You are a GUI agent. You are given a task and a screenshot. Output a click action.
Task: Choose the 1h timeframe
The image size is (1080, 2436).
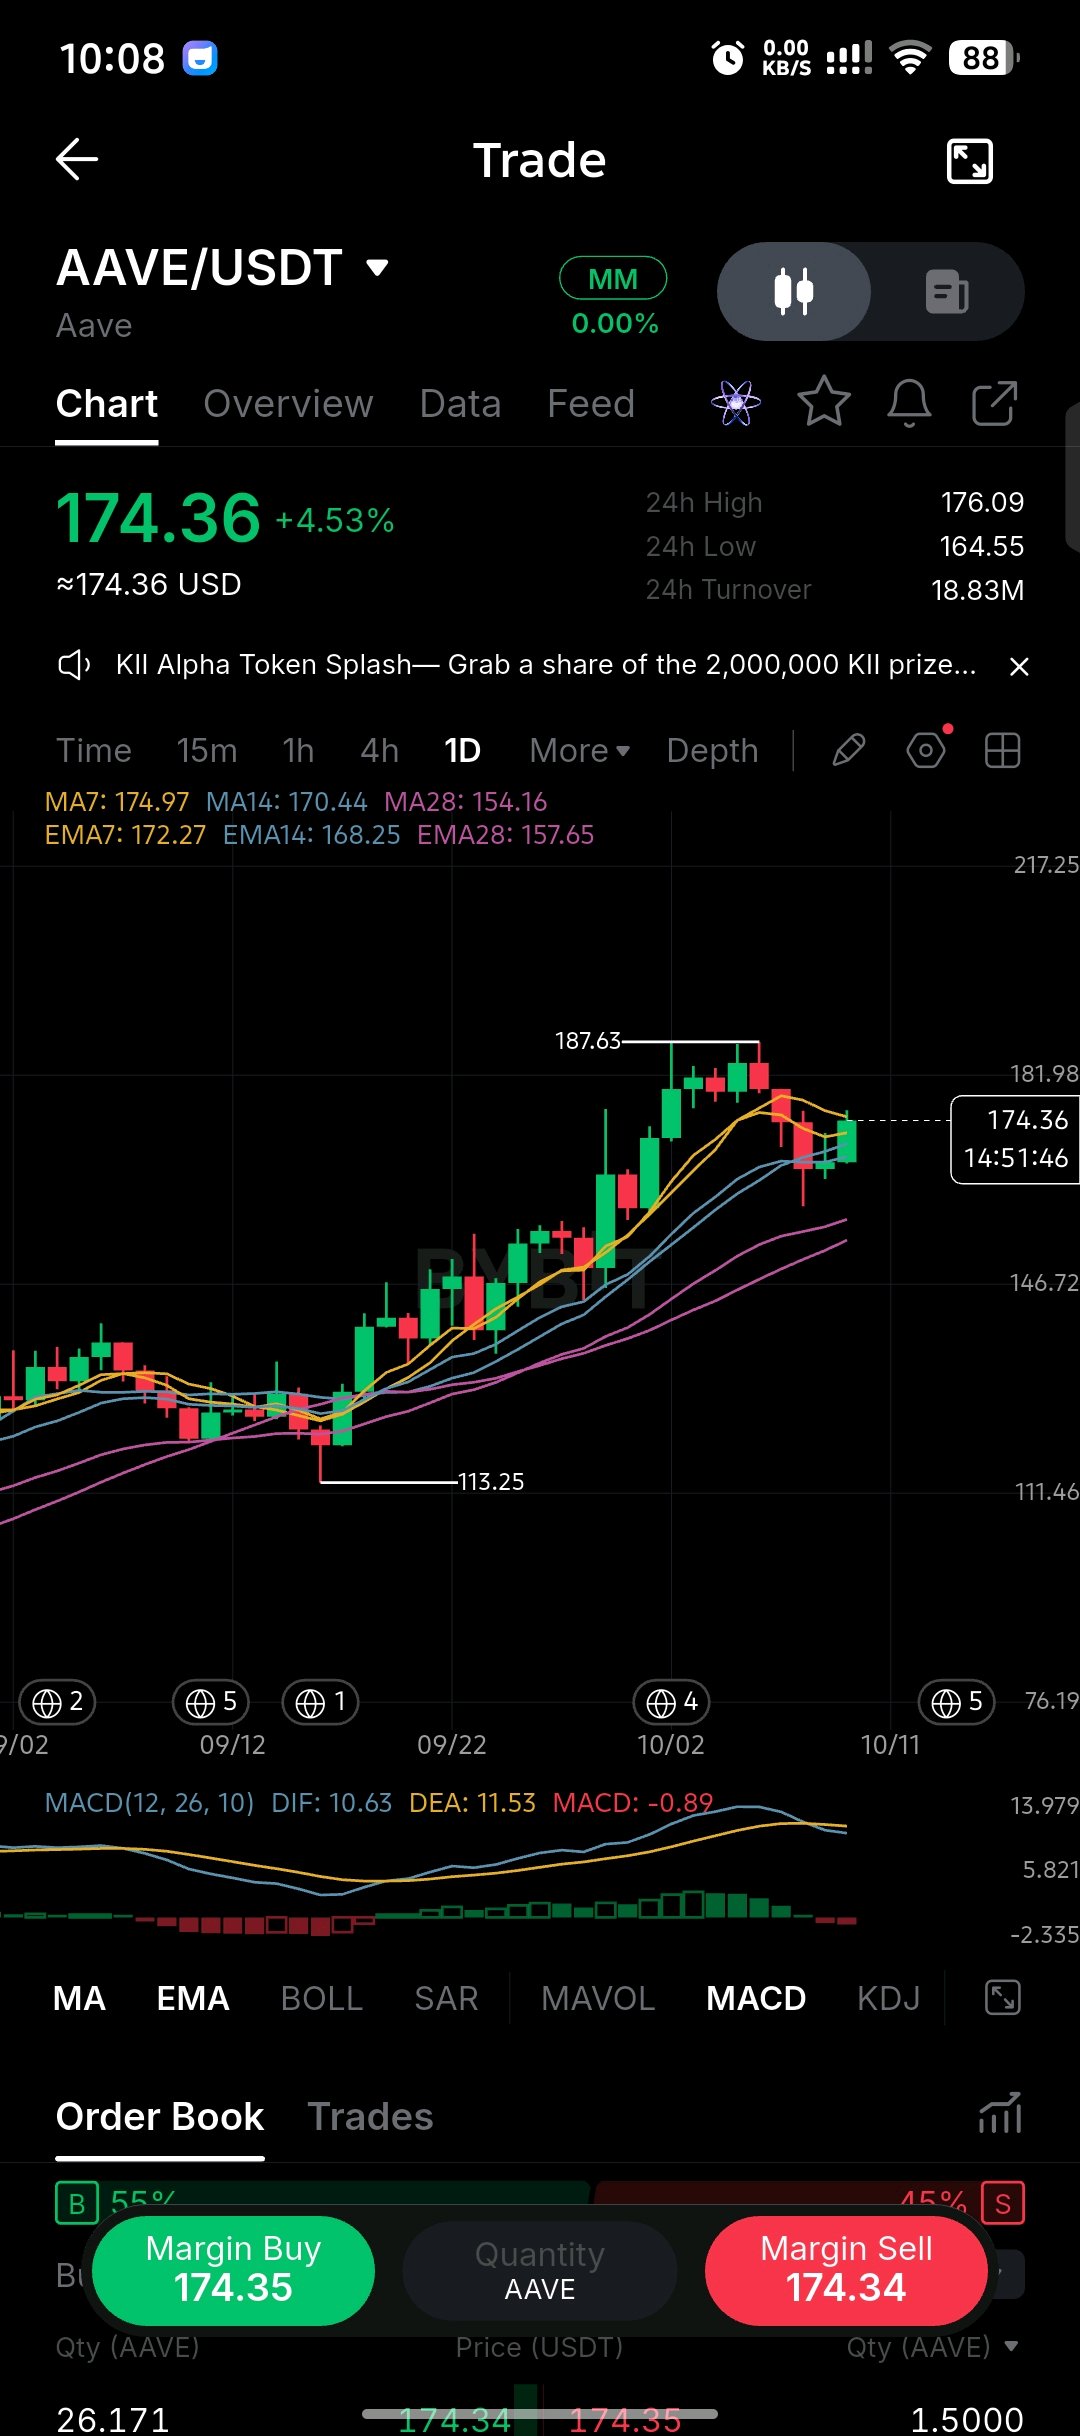coord(298,750)
